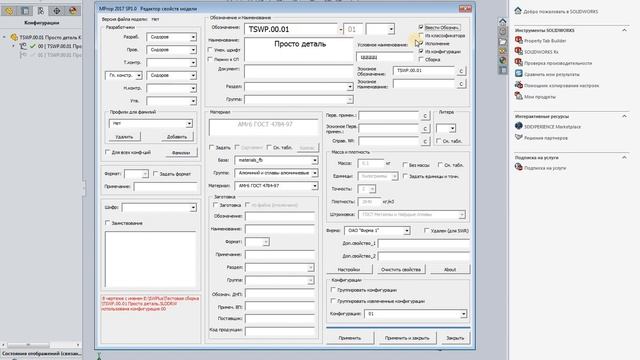Image resolution: width=640 pixels, height=360 pixels.
Task: Open material 'База' dropdown materials_fb
Action: (x=315, y=160)
